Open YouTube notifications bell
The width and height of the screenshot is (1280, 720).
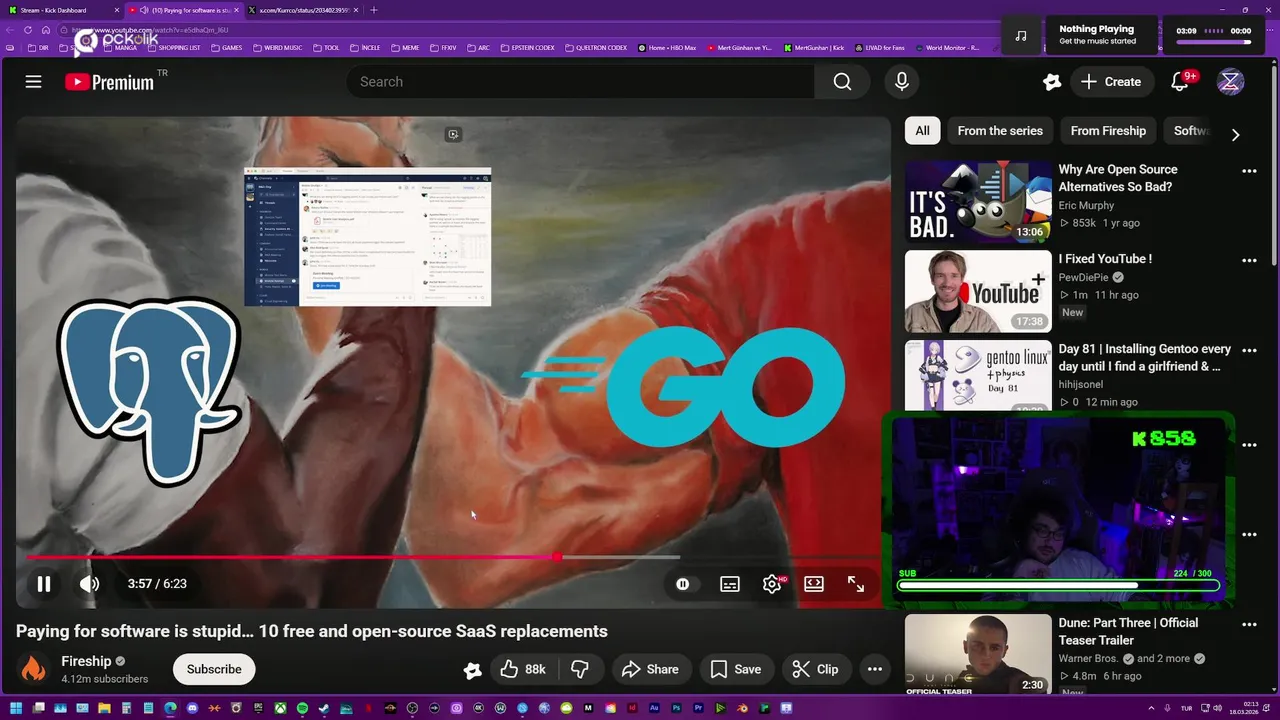[x=1180, y=82]
